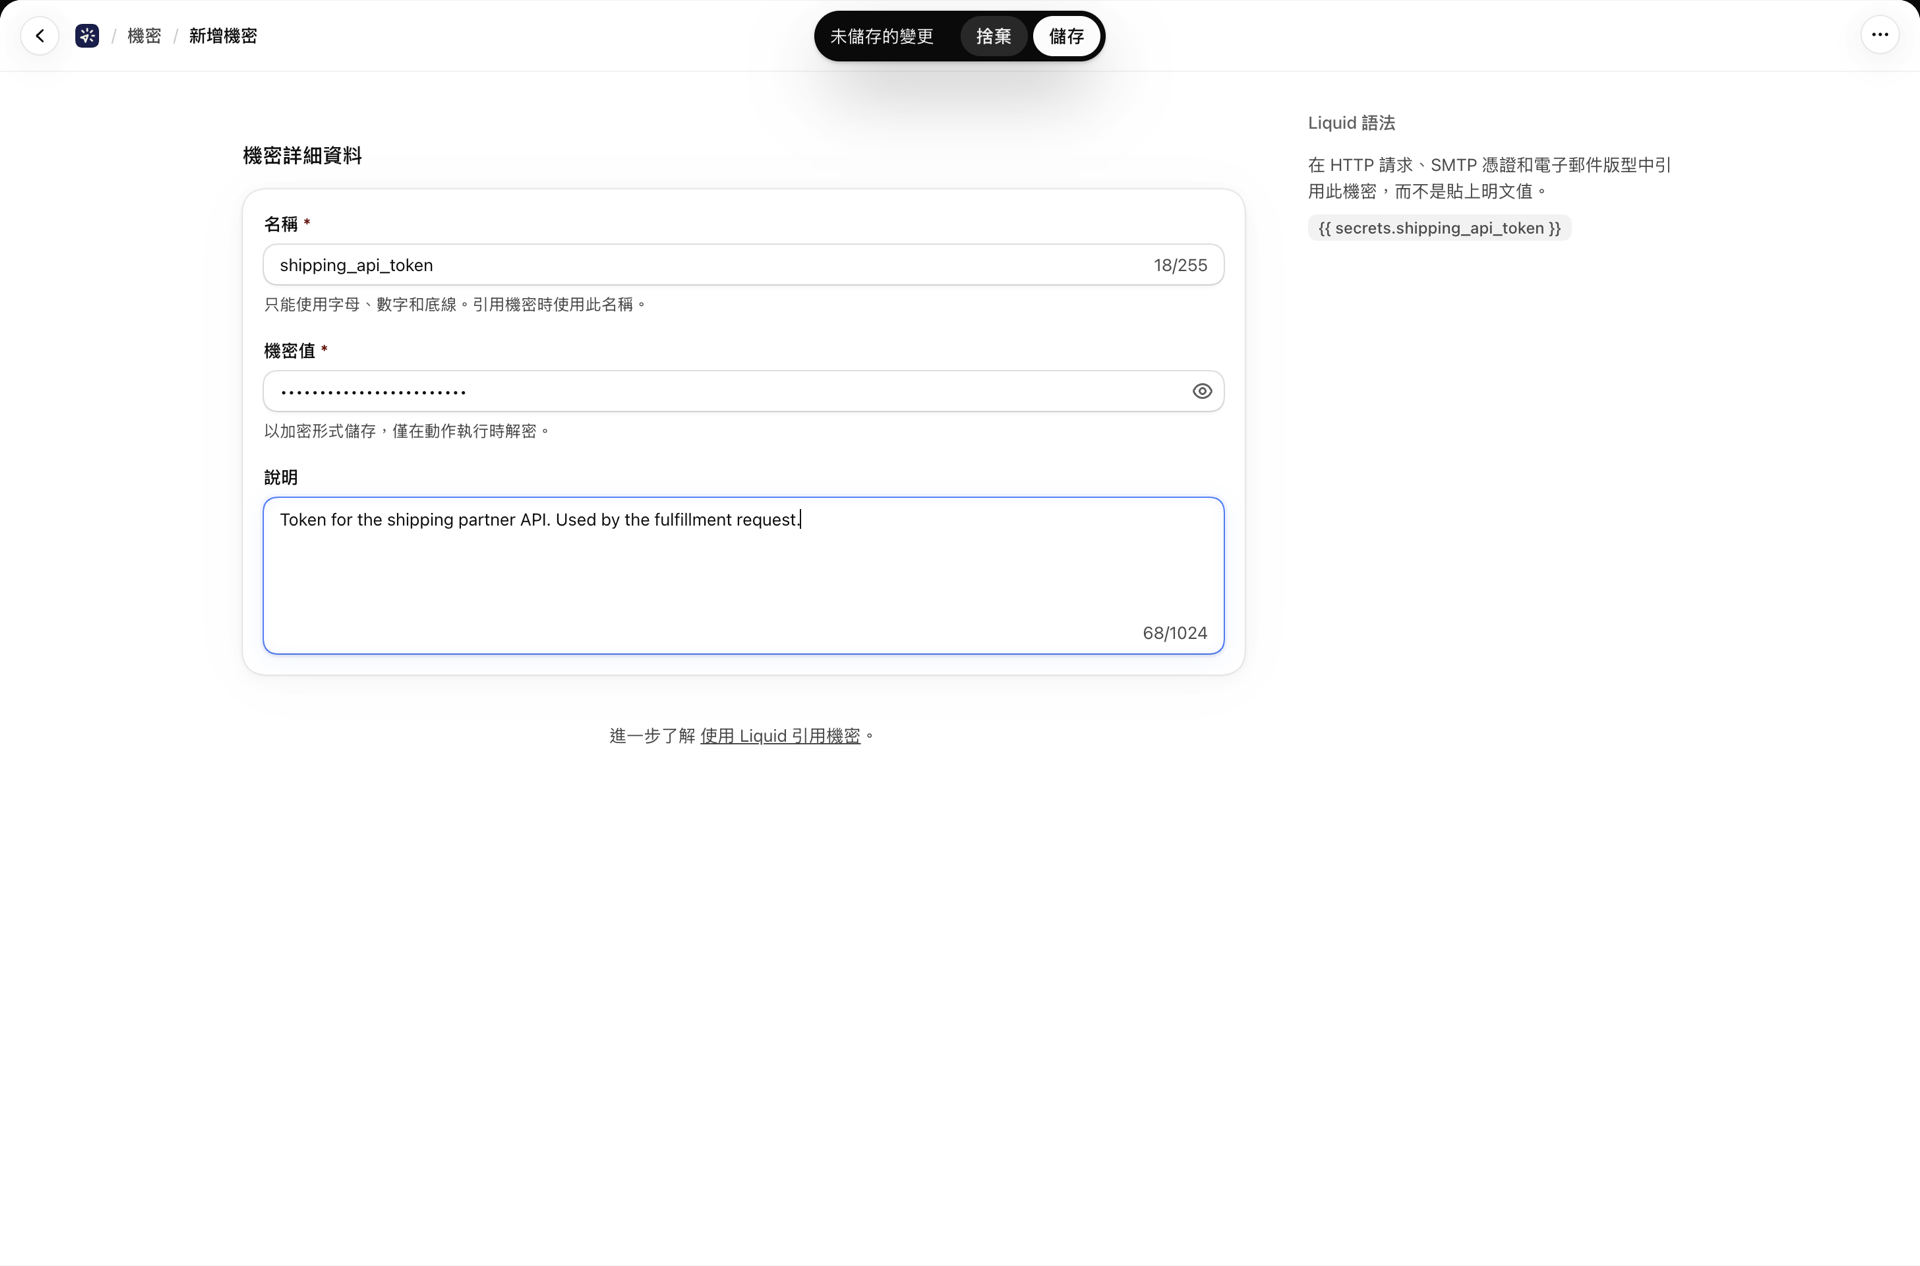Focus the 名稱 input field
The height and width of the screenshot is (1266, 1920).
[743, 265]
